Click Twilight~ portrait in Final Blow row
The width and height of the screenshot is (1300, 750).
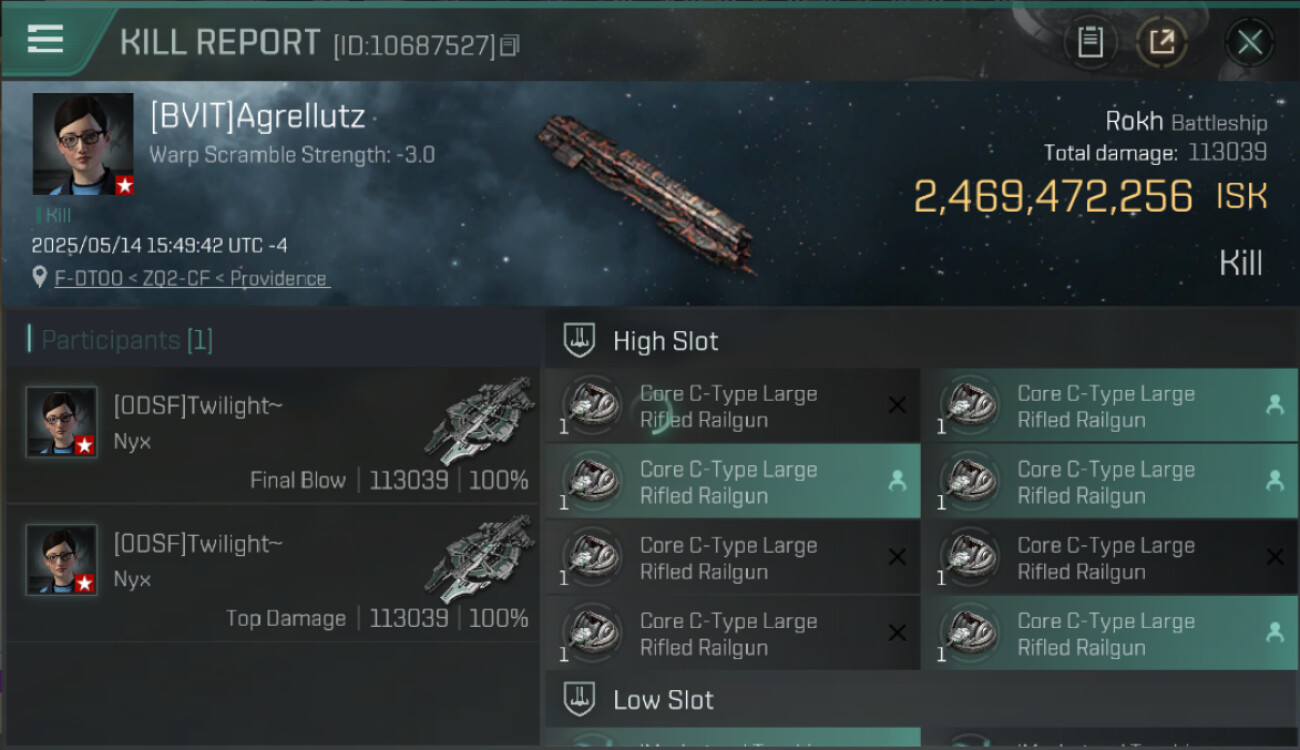click(62, 422)
